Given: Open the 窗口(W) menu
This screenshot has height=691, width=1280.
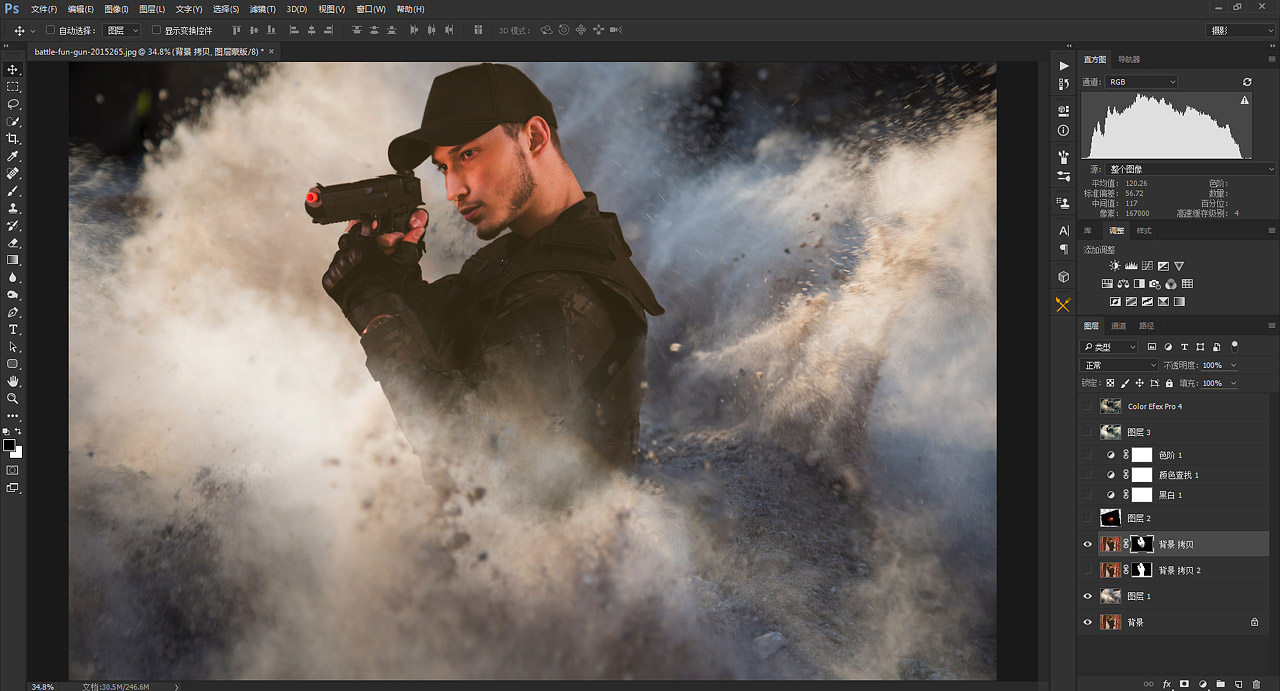Looking at the screenshot, I should [x=371, y=9].
